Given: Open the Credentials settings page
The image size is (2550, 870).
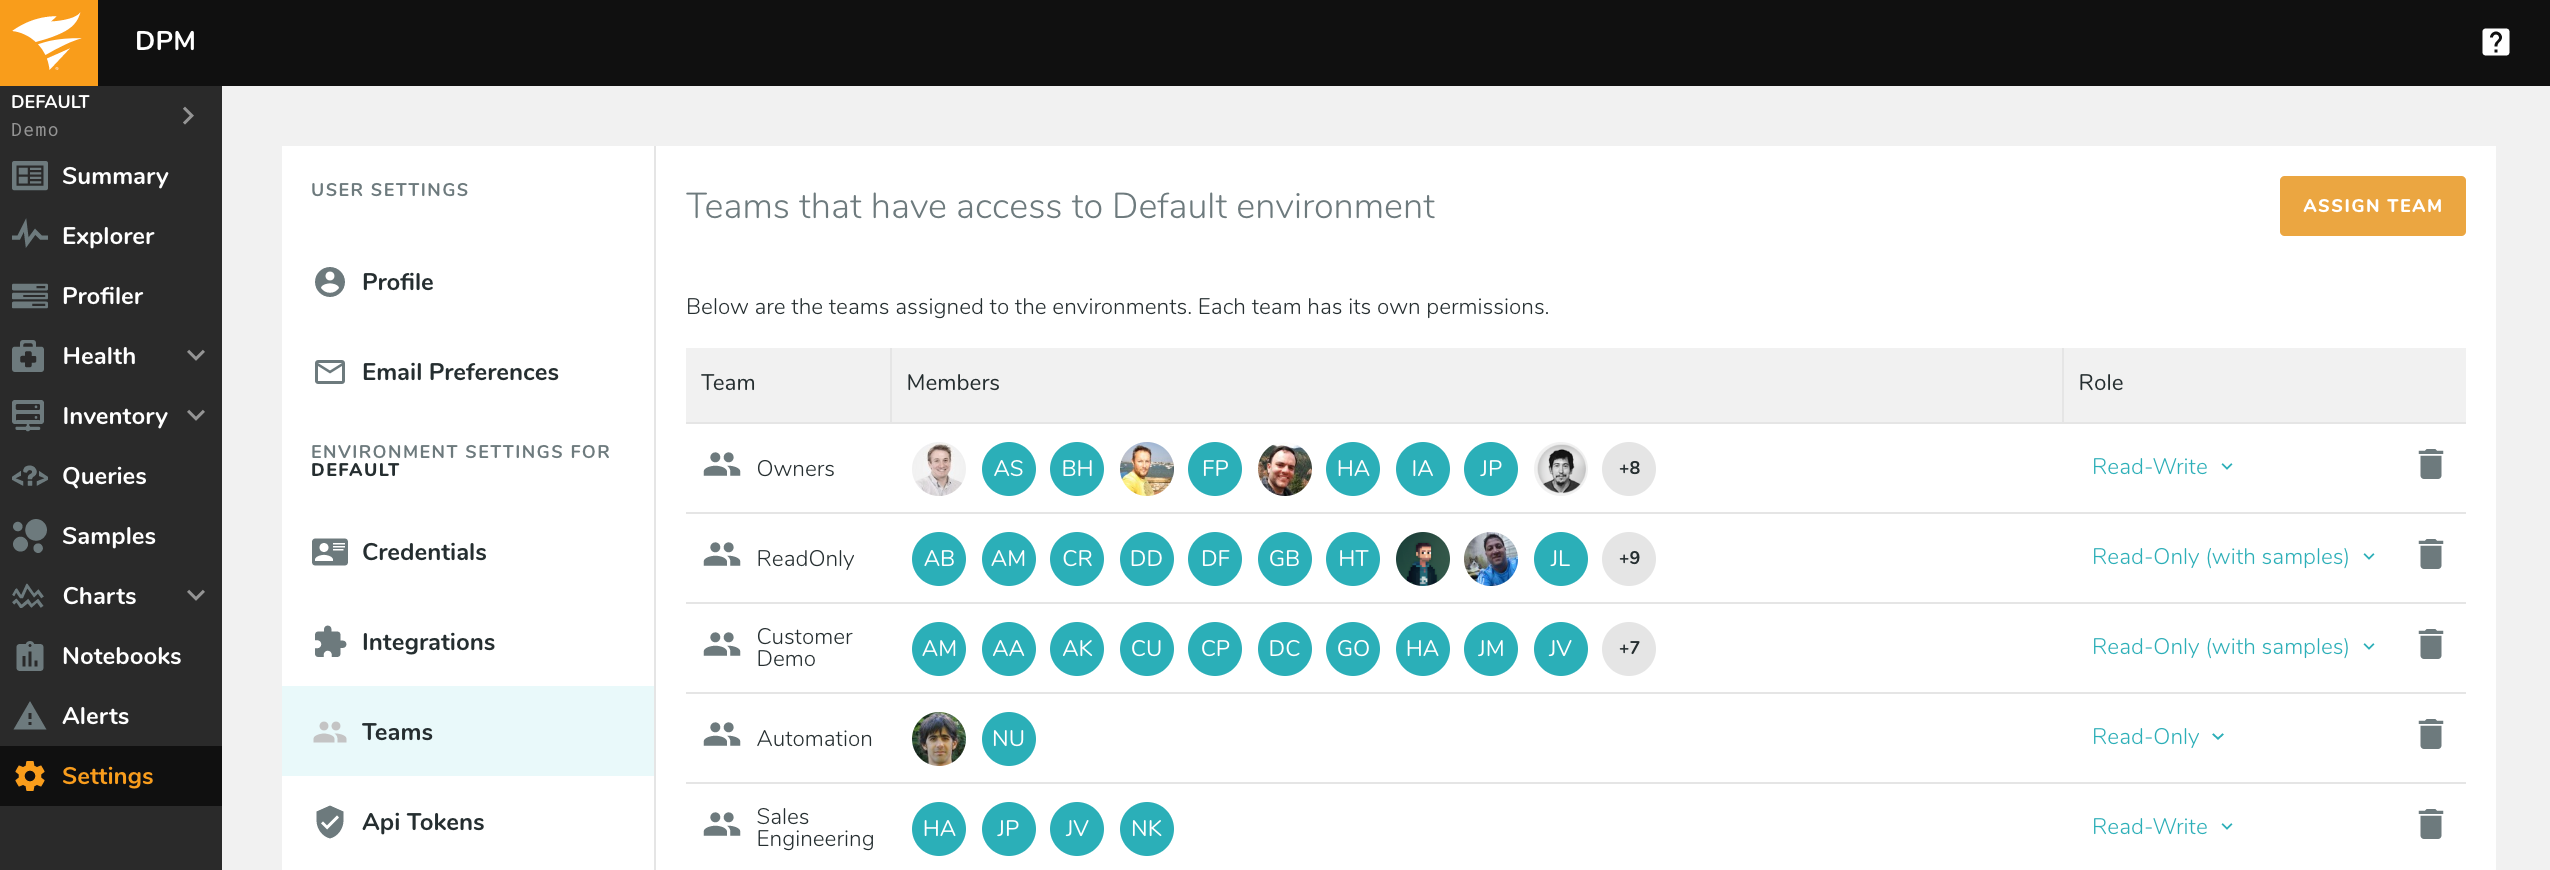Looking at the screenshot, I should [x=424, y=552].
